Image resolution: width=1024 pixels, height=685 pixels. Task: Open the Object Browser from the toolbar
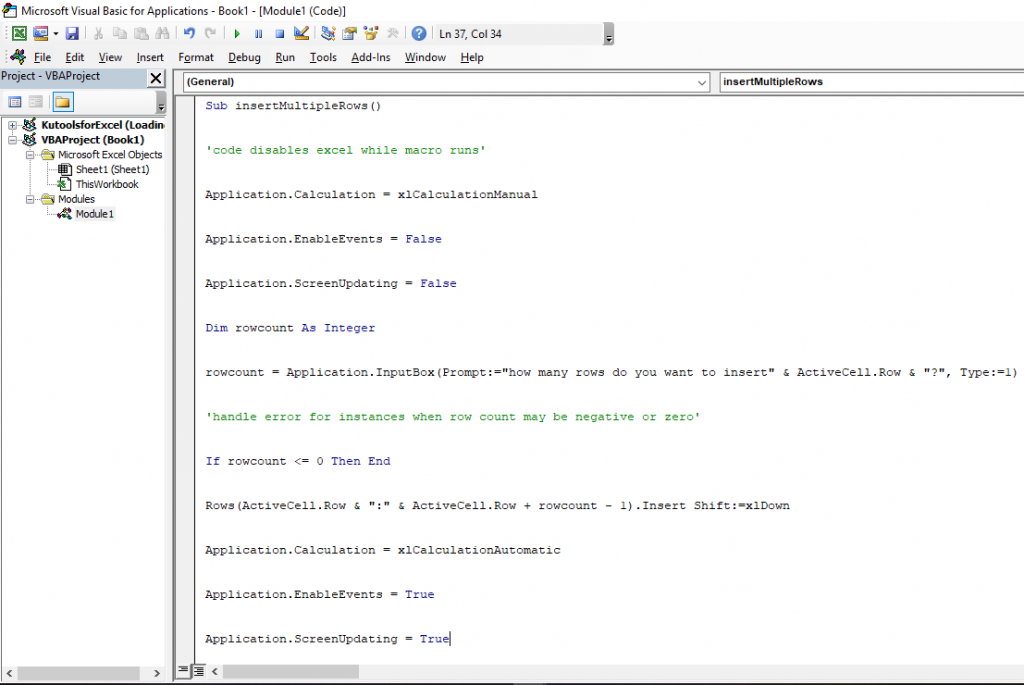pos(370,33)
